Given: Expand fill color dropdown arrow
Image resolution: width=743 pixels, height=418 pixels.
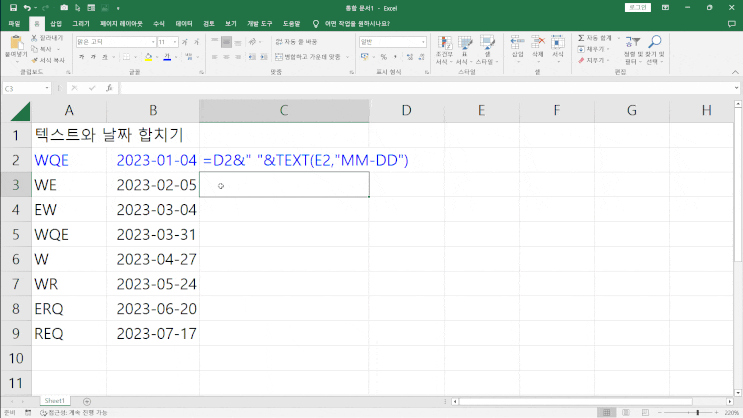Looking at the screenshot, I should pyautogui.click(x=157, y=57).
